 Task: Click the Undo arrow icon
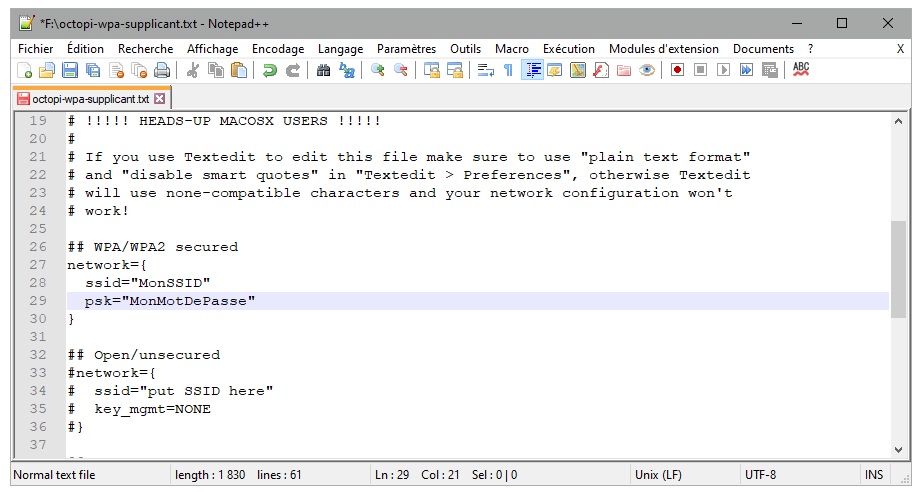click(x=270, y=70)
